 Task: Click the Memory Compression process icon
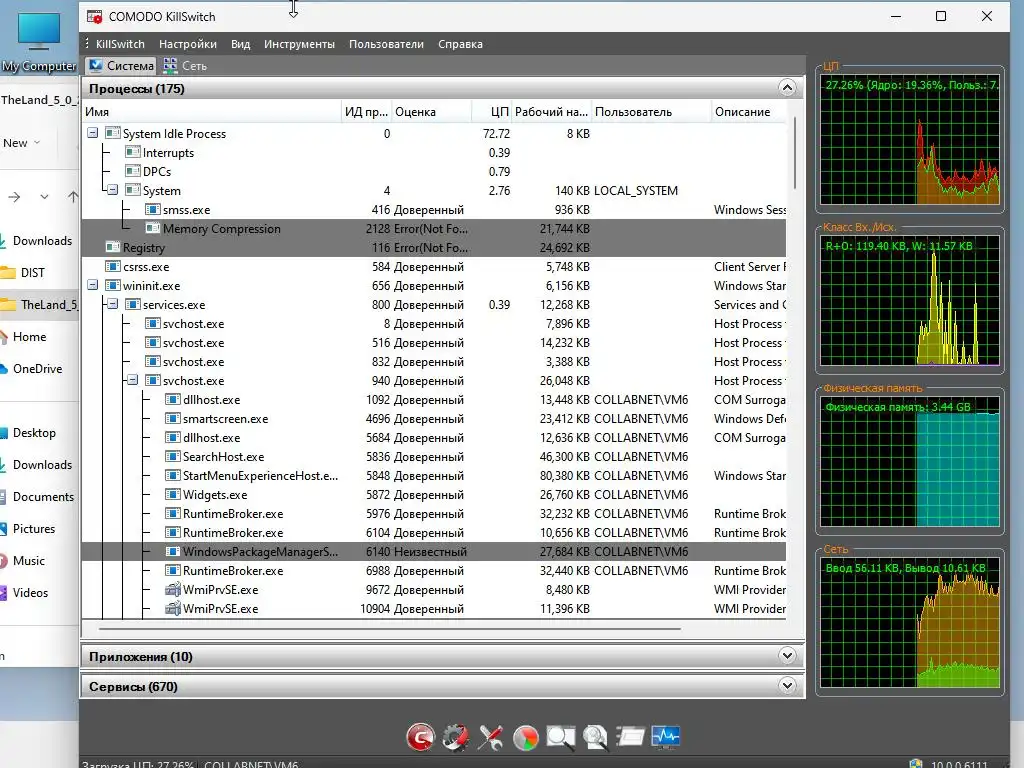(153, 229)
